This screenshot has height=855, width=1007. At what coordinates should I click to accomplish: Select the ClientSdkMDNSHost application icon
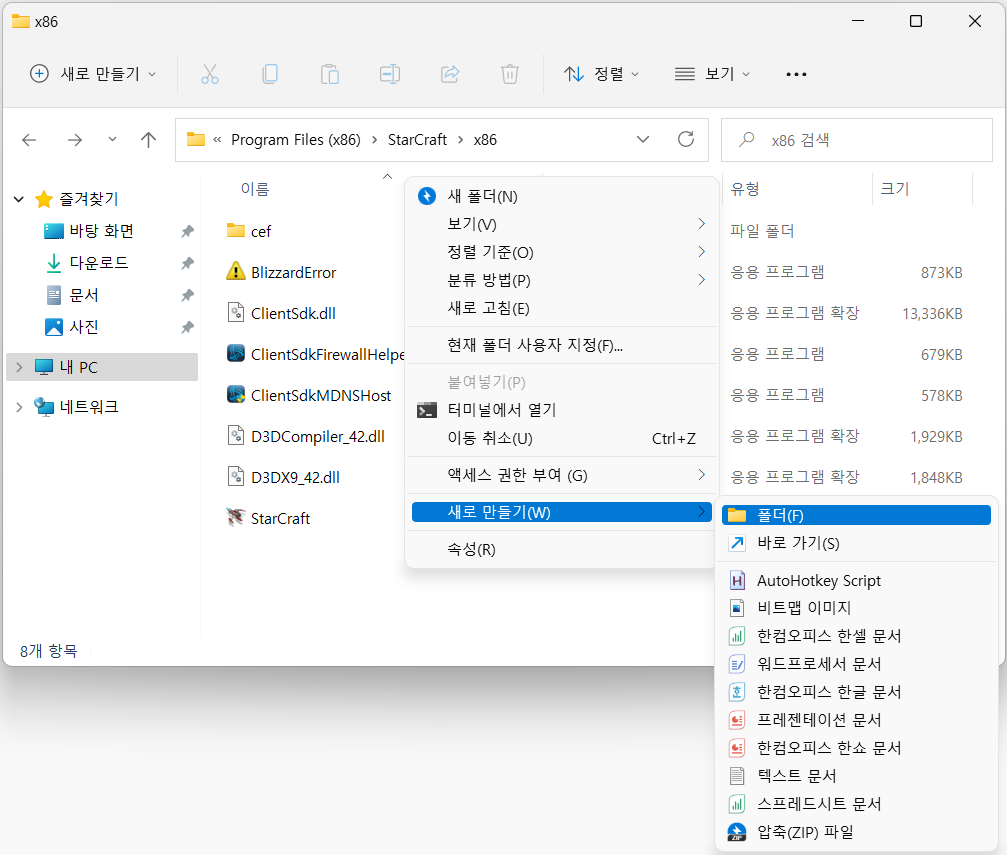[x=236, y=394]
